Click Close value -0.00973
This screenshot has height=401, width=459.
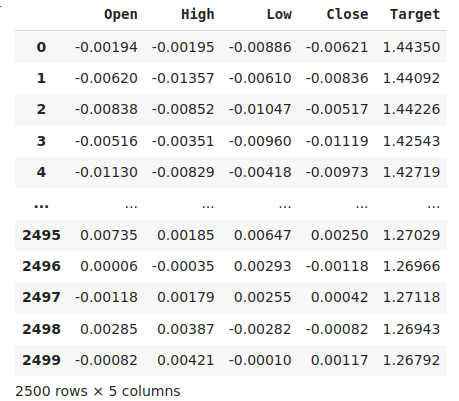(x=337, y=172)
